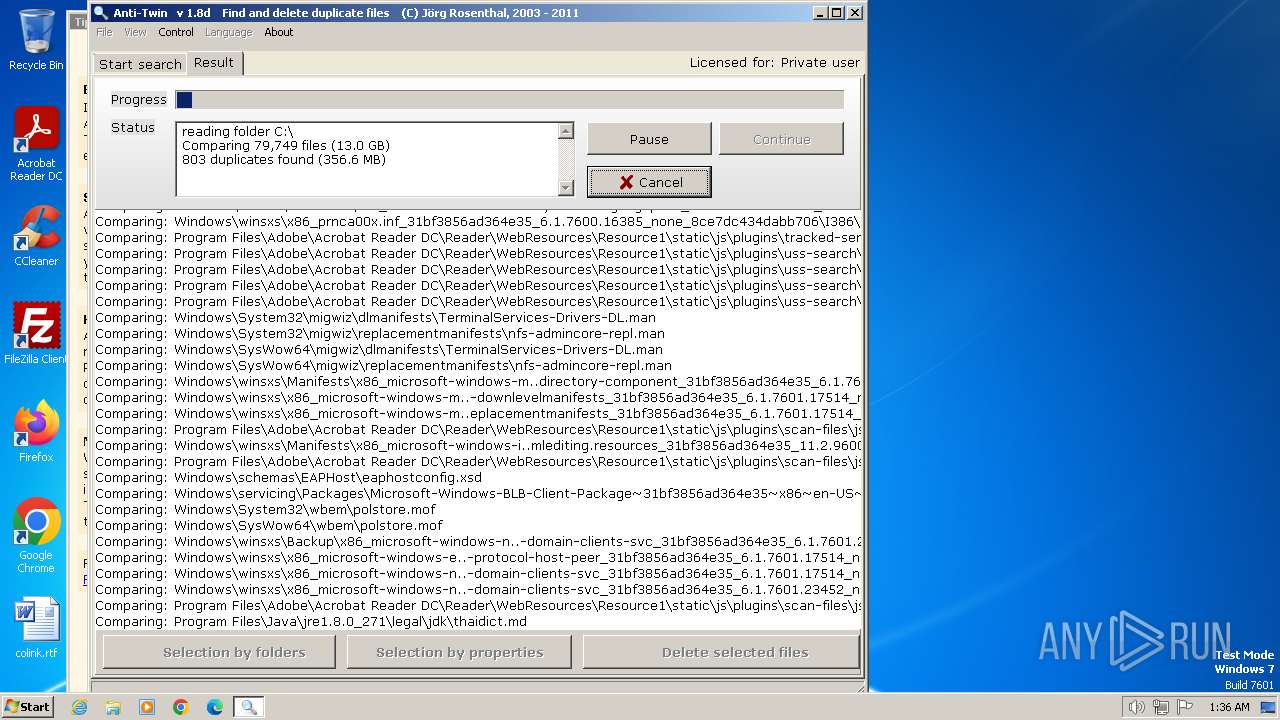
Task: Launch Google Chrome desktop shortcut
Action: click(36, 536)
